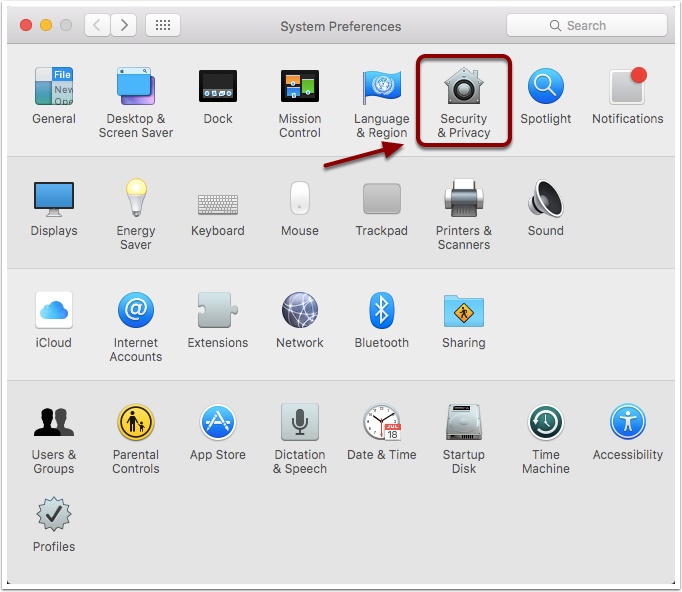Open Desktop & Screen Saver preferences
The height and width of the screenshot is (592, 682).
(x=136, y=86)
